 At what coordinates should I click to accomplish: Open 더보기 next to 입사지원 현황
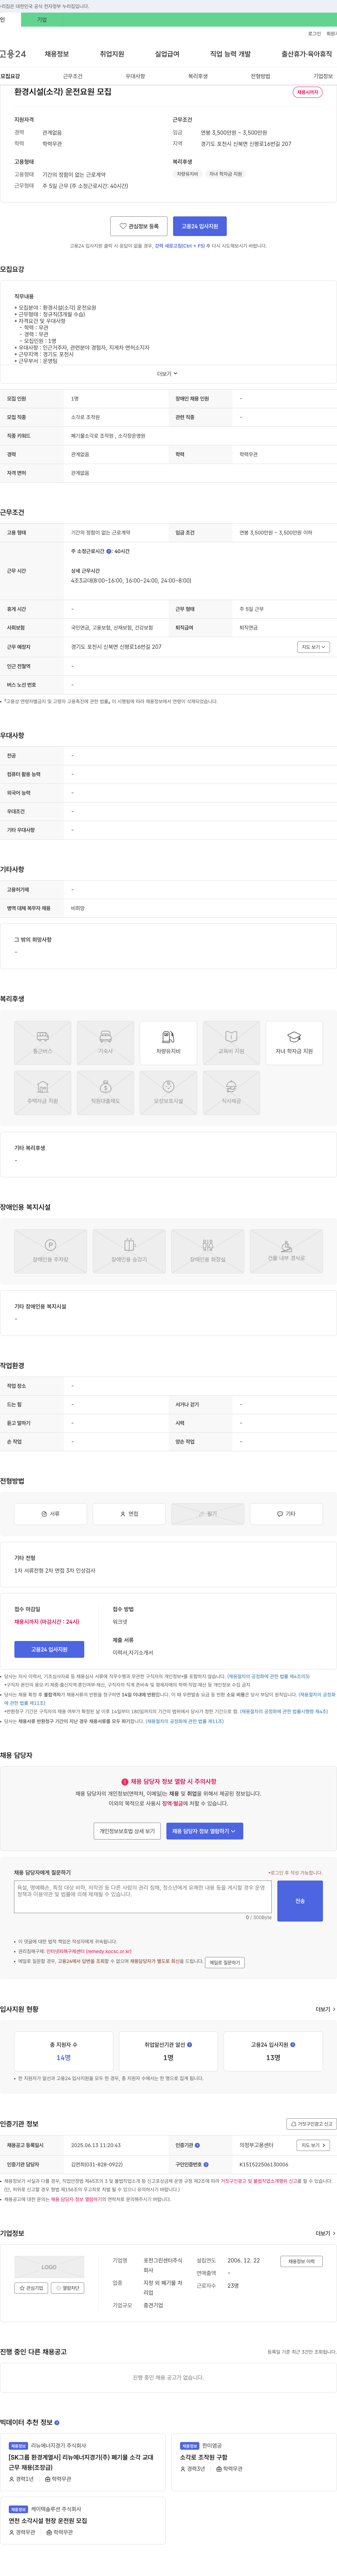click(325, 2009)
